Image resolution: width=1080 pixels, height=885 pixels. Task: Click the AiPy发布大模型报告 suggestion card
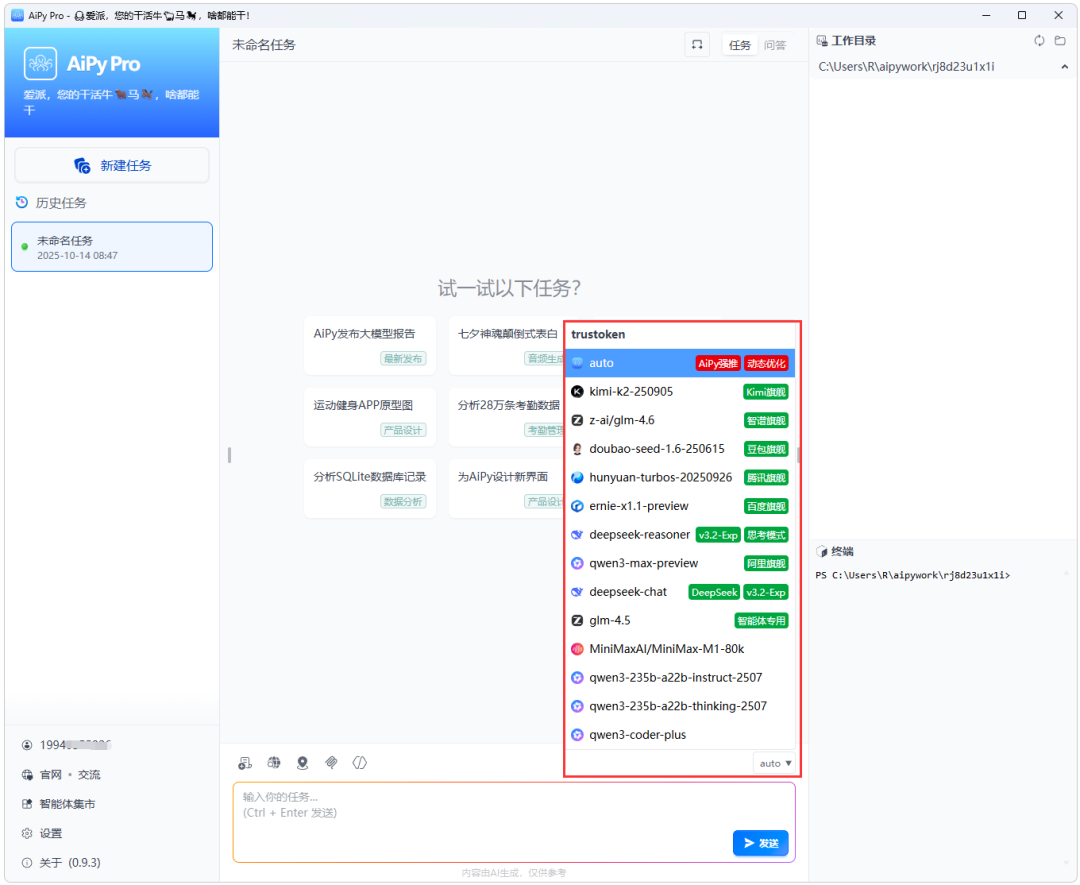370,346
